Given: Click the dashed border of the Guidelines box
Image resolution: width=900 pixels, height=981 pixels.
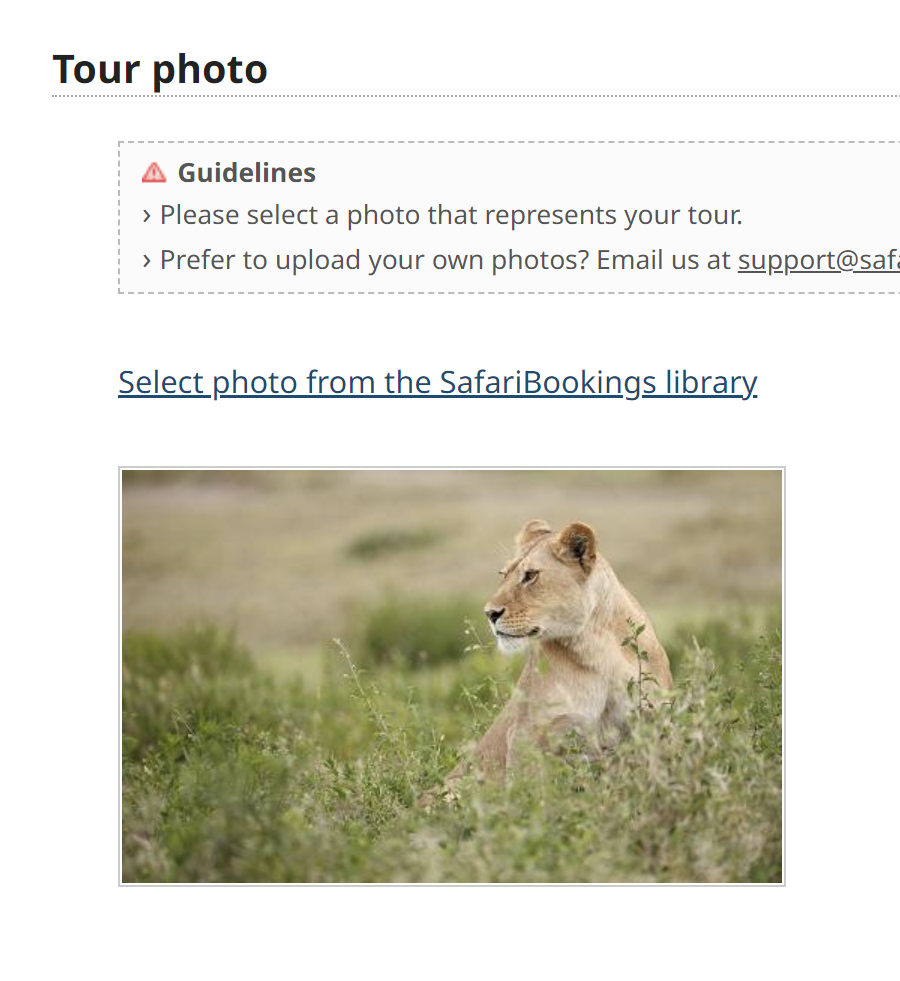Looking at the screenshot, I should coord(500,143).
